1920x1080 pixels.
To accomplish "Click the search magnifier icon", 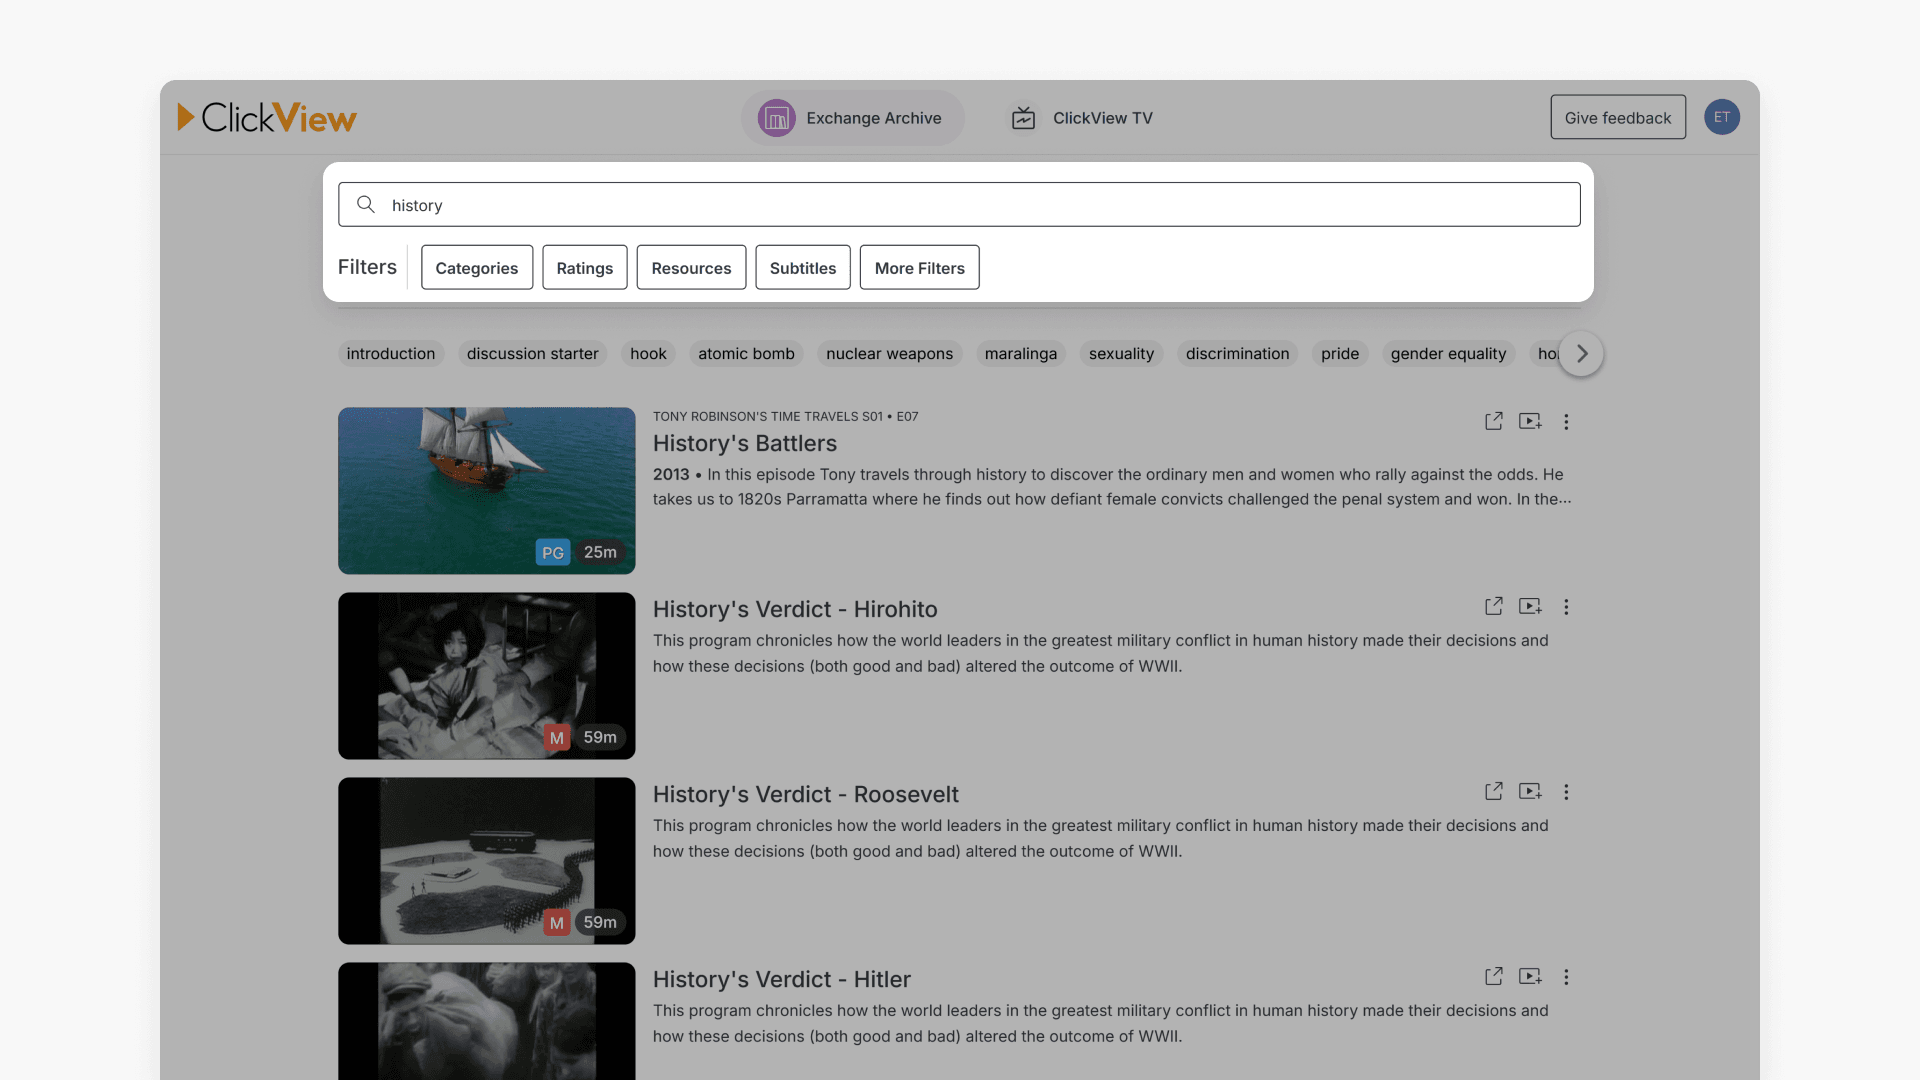I will 366,204.
